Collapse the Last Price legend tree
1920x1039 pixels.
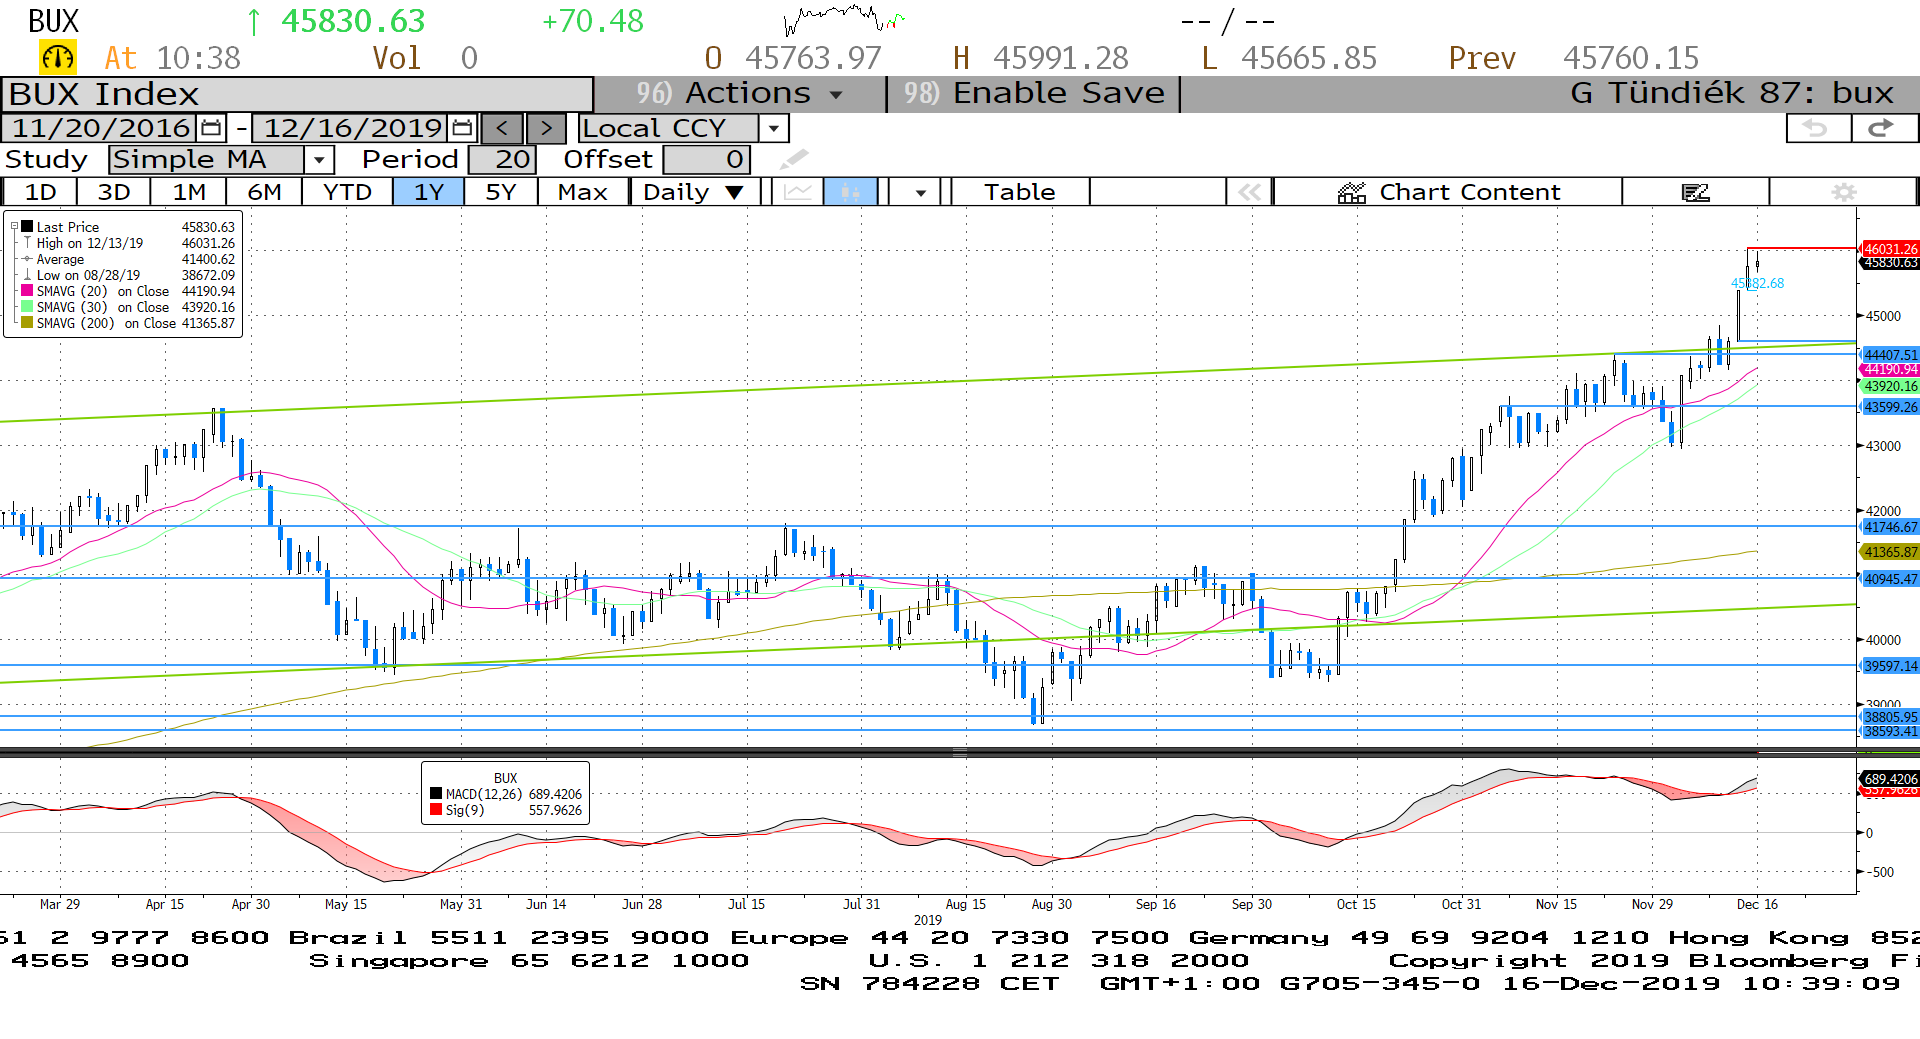[x=14, y=227]
